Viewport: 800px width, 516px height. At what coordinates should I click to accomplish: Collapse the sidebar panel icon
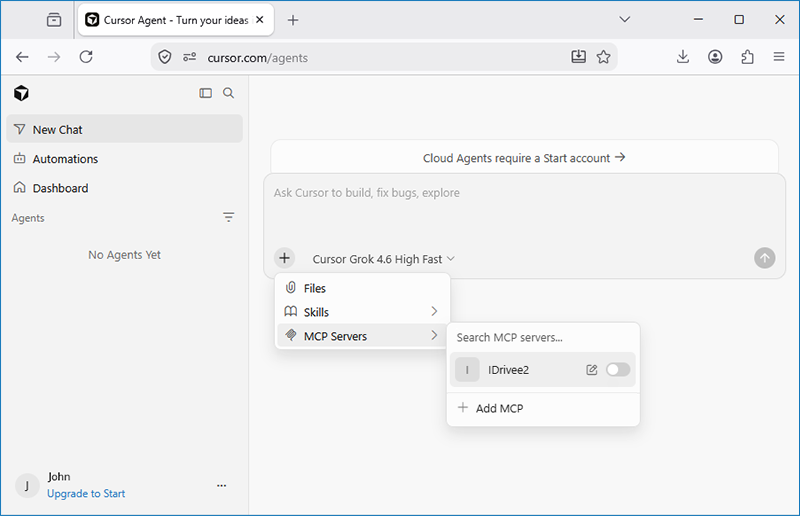[206, 93]
